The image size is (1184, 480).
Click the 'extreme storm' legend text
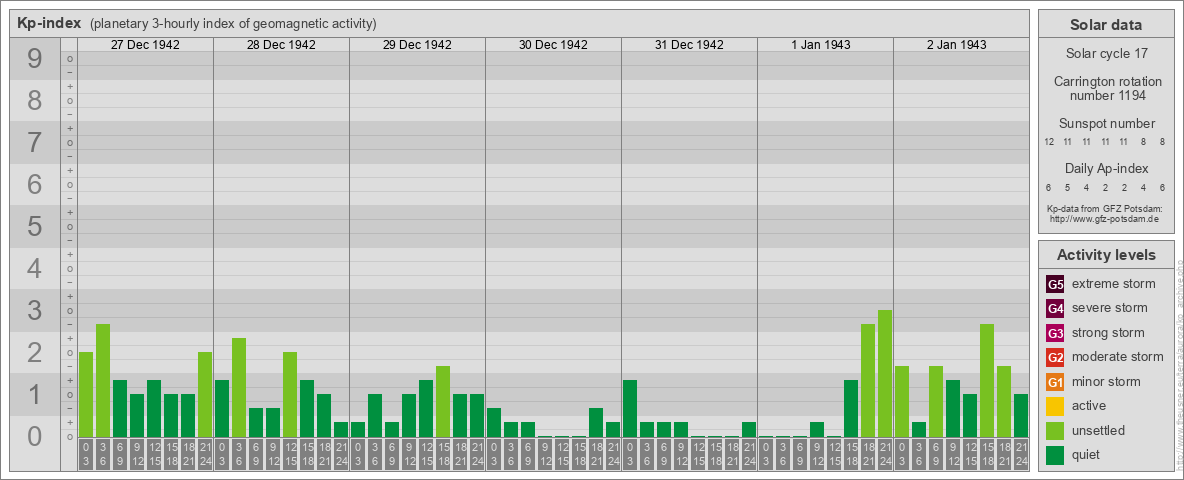pyautogui.click(x=1114, y=284)
